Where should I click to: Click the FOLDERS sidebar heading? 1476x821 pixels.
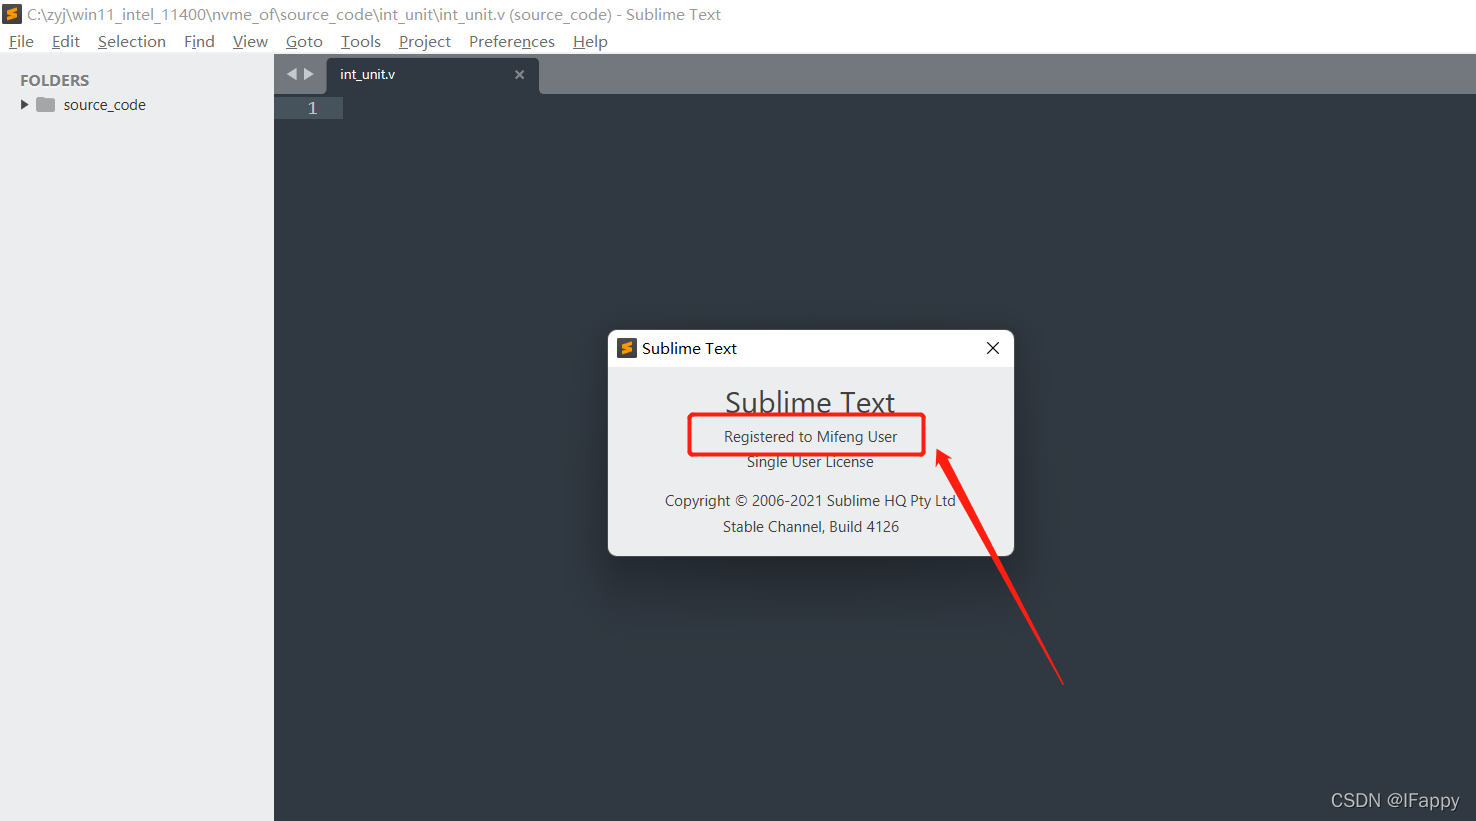point(55,80)
